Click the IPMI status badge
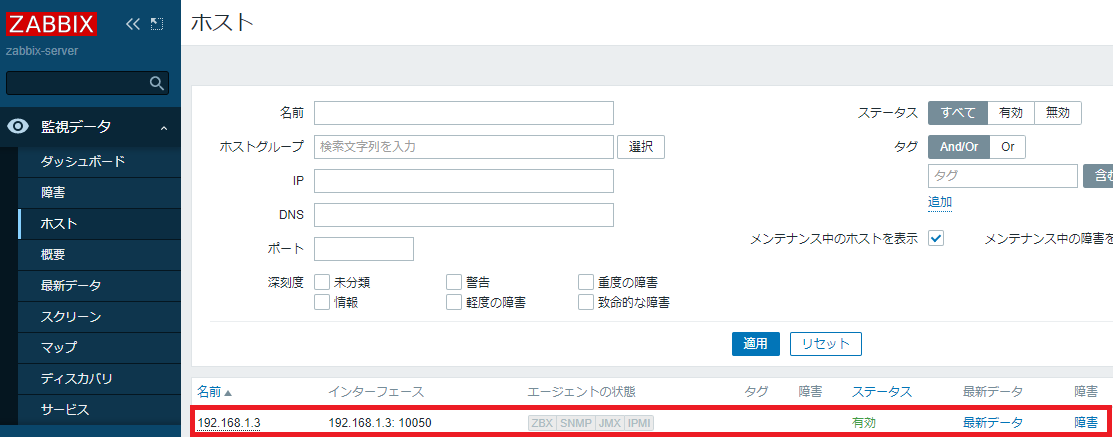1113x437 pixels. point(639,423)
